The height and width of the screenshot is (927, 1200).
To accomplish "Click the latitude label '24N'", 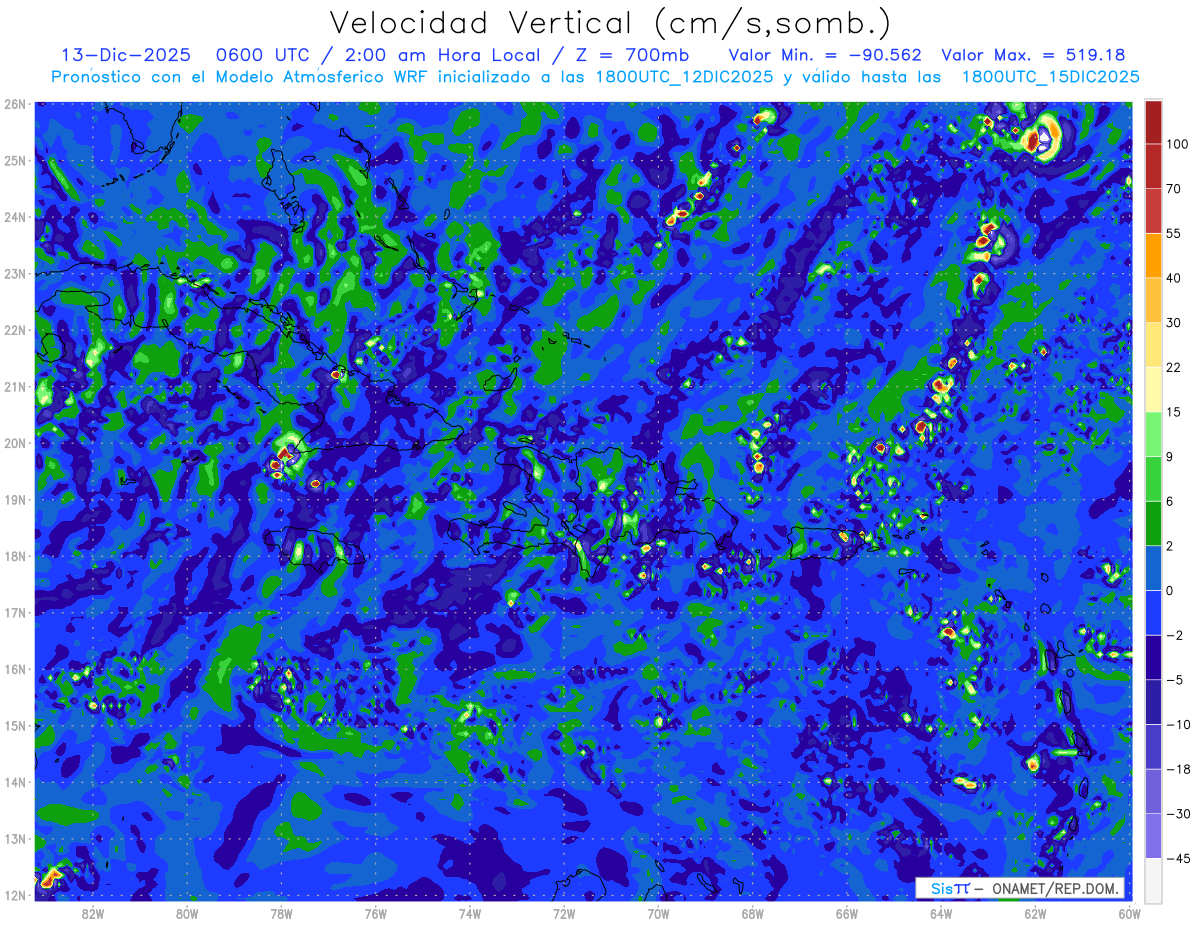I will pyautogui.click(x=15, y=217).
